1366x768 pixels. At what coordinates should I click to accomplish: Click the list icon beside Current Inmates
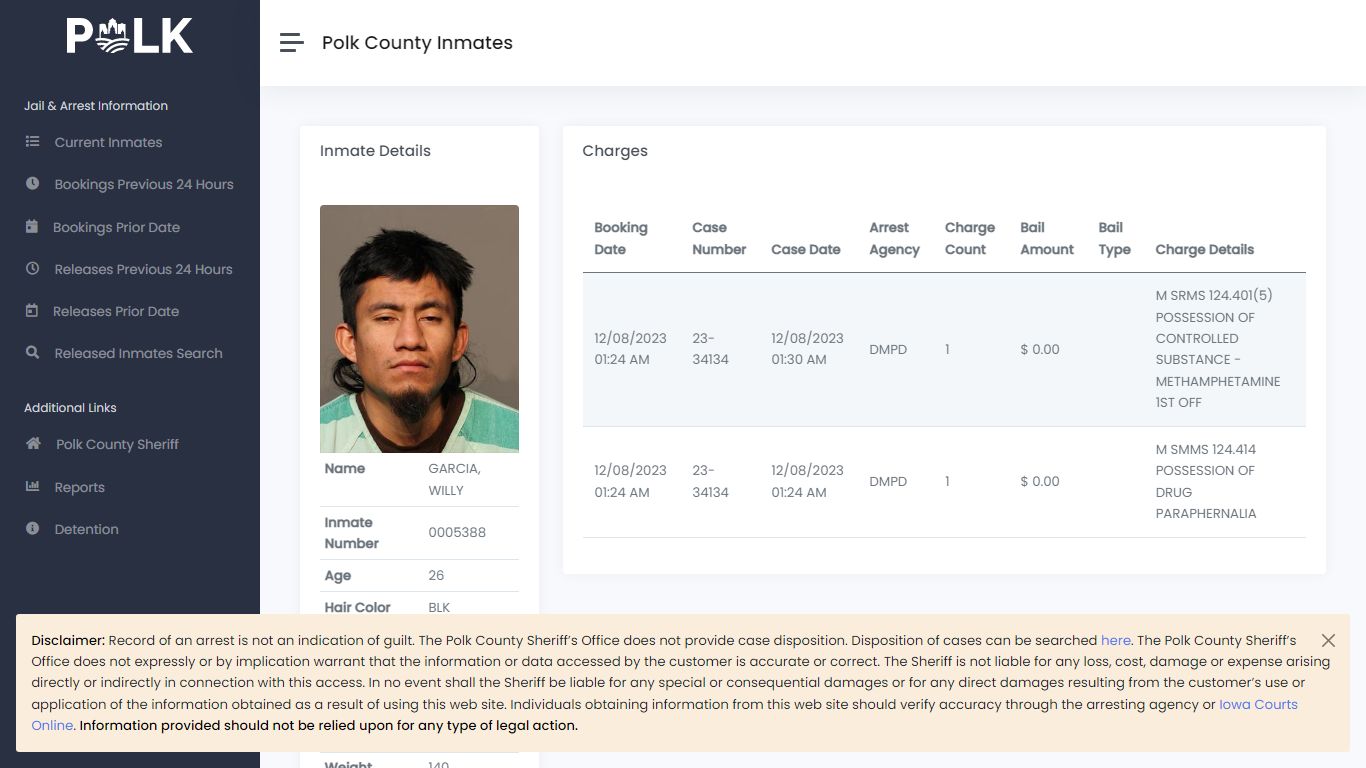click(x=32, y=142)
